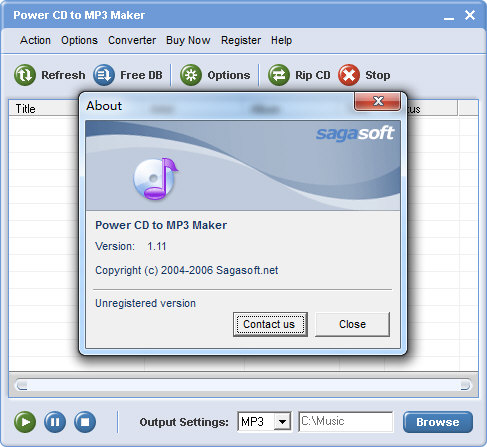Pause playback with the blue pause button
Screen dimensions: 487x447
click(55, 422)
